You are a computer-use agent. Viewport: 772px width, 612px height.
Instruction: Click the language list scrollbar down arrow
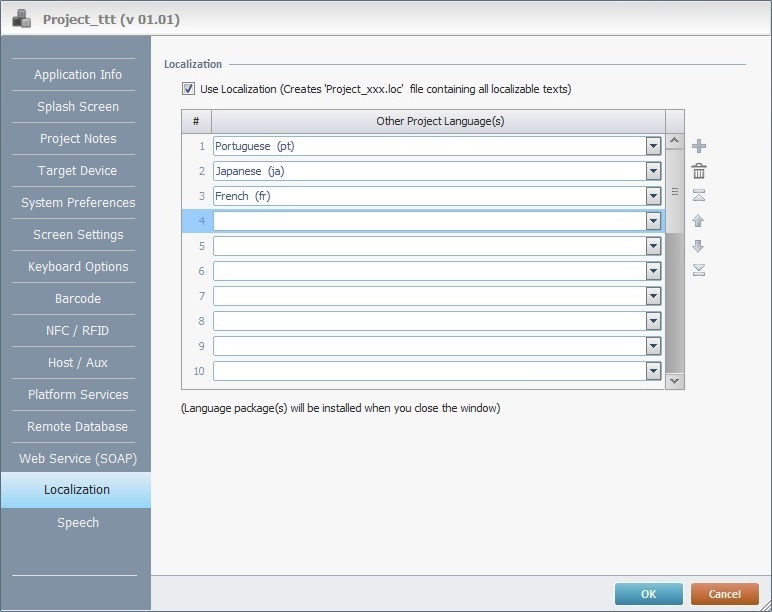click(x=674, y=380)
